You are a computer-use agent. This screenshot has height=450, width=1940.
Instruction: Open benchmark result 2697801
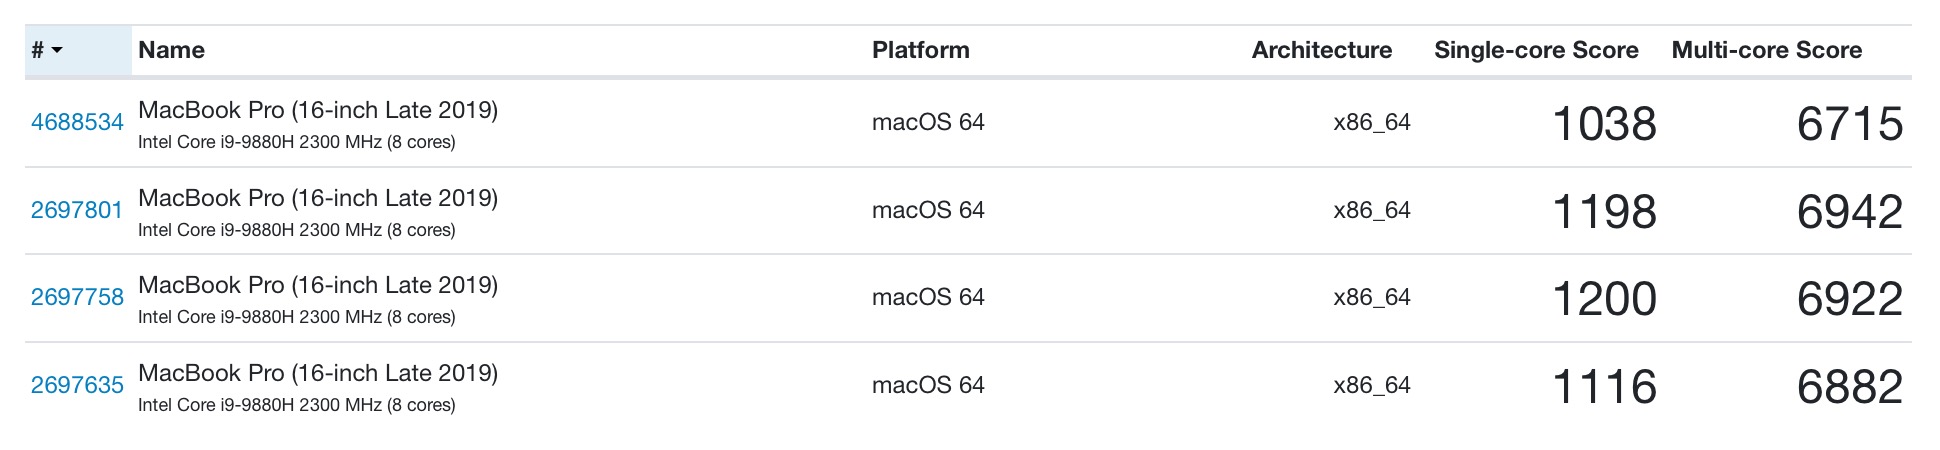coord(77,210)
